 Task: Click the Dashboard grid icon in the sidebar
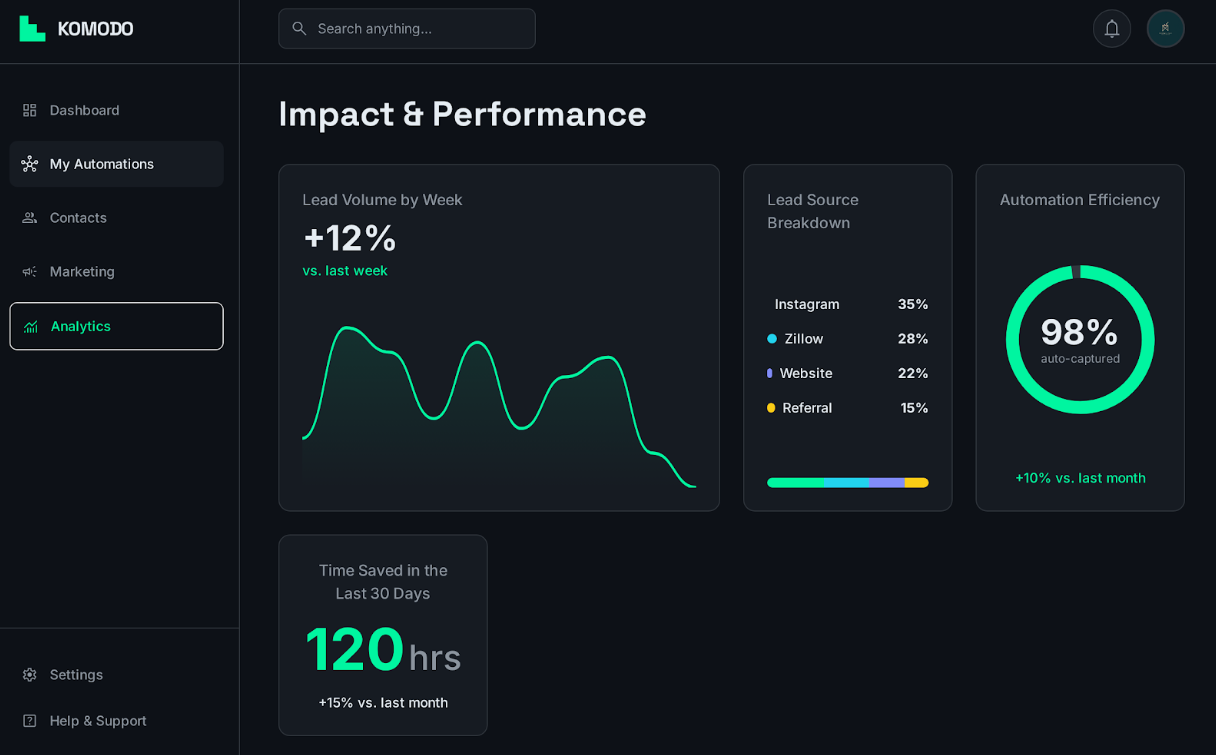tap(30, 110)
